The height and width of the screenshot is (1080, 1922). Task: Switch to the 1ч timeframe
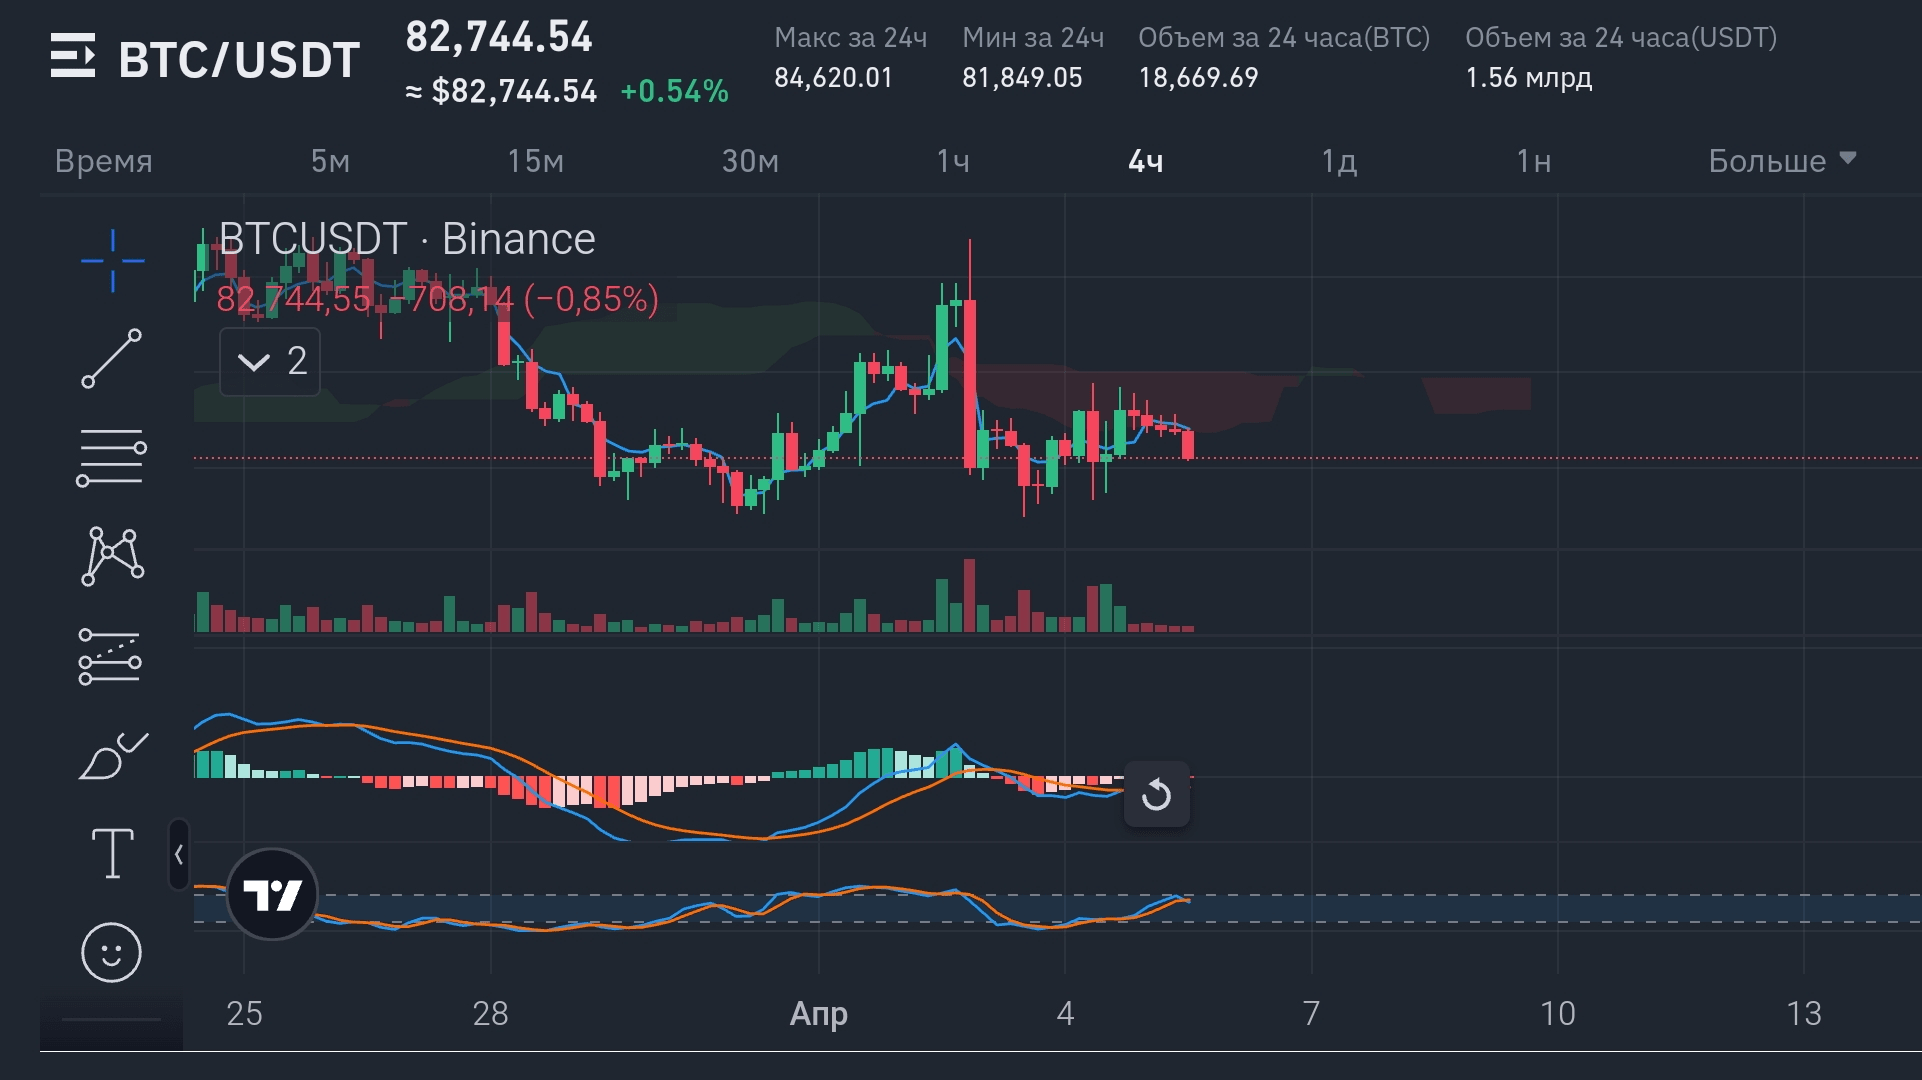pos(952,161)
